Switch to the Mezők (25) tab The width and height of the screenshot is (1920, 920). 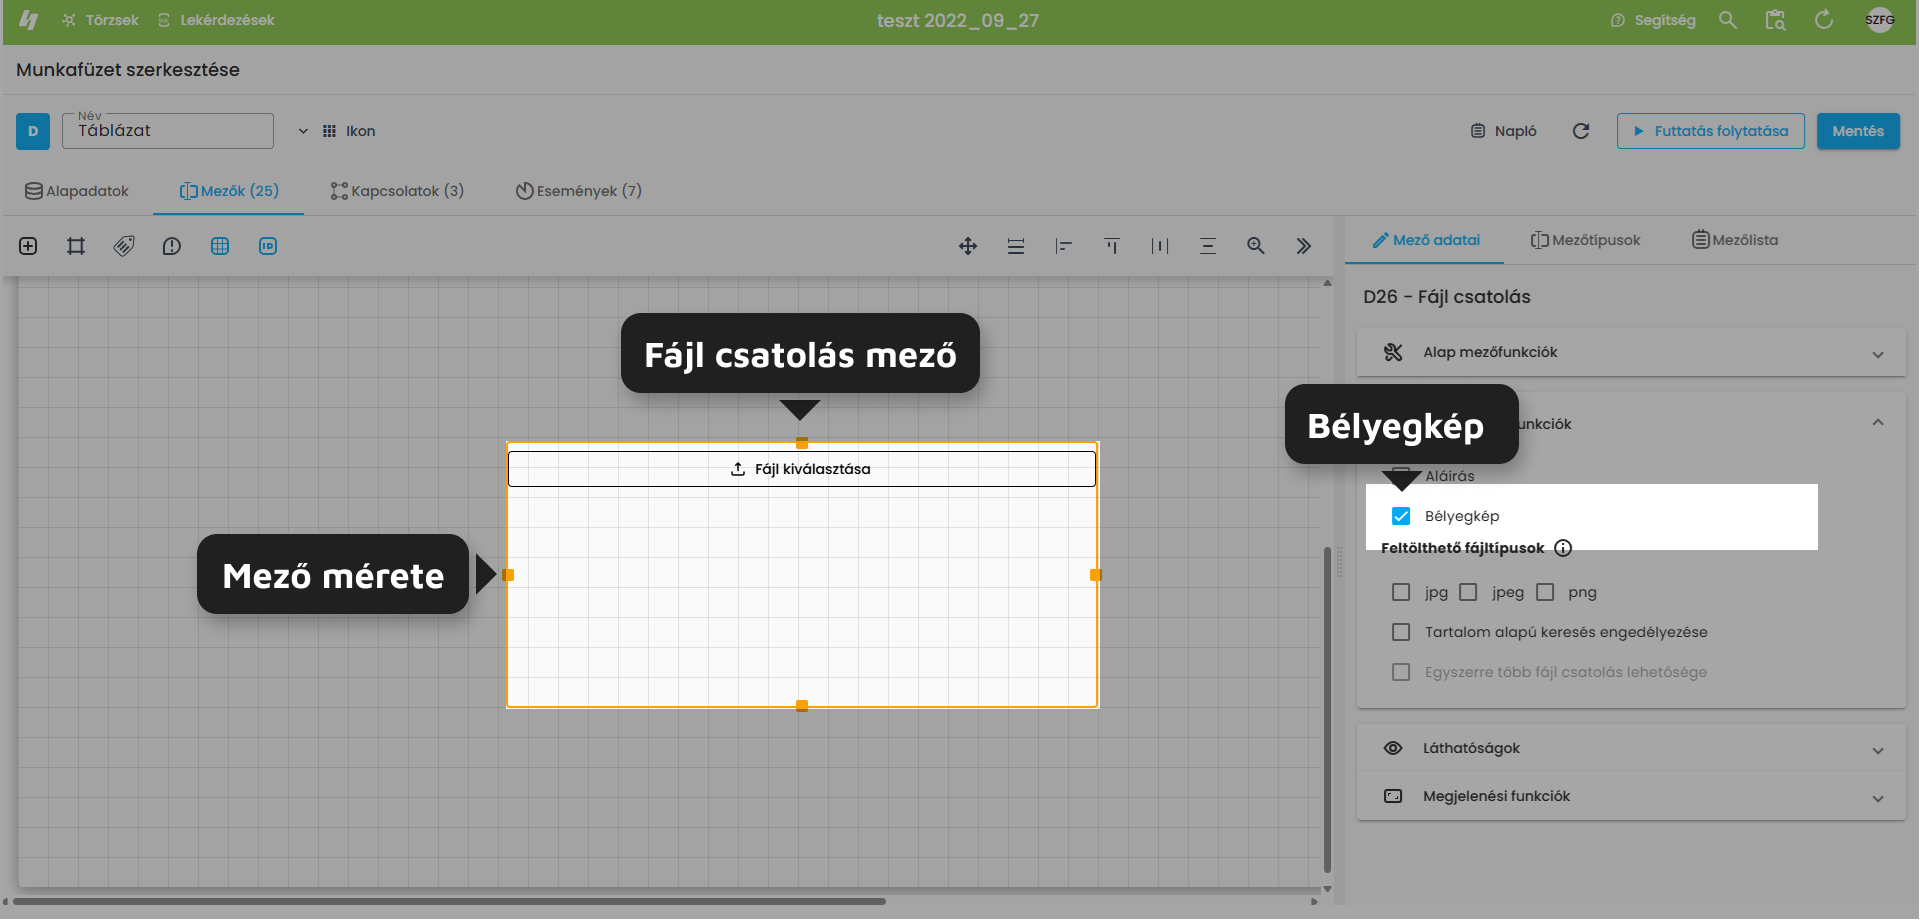(229, 191)
